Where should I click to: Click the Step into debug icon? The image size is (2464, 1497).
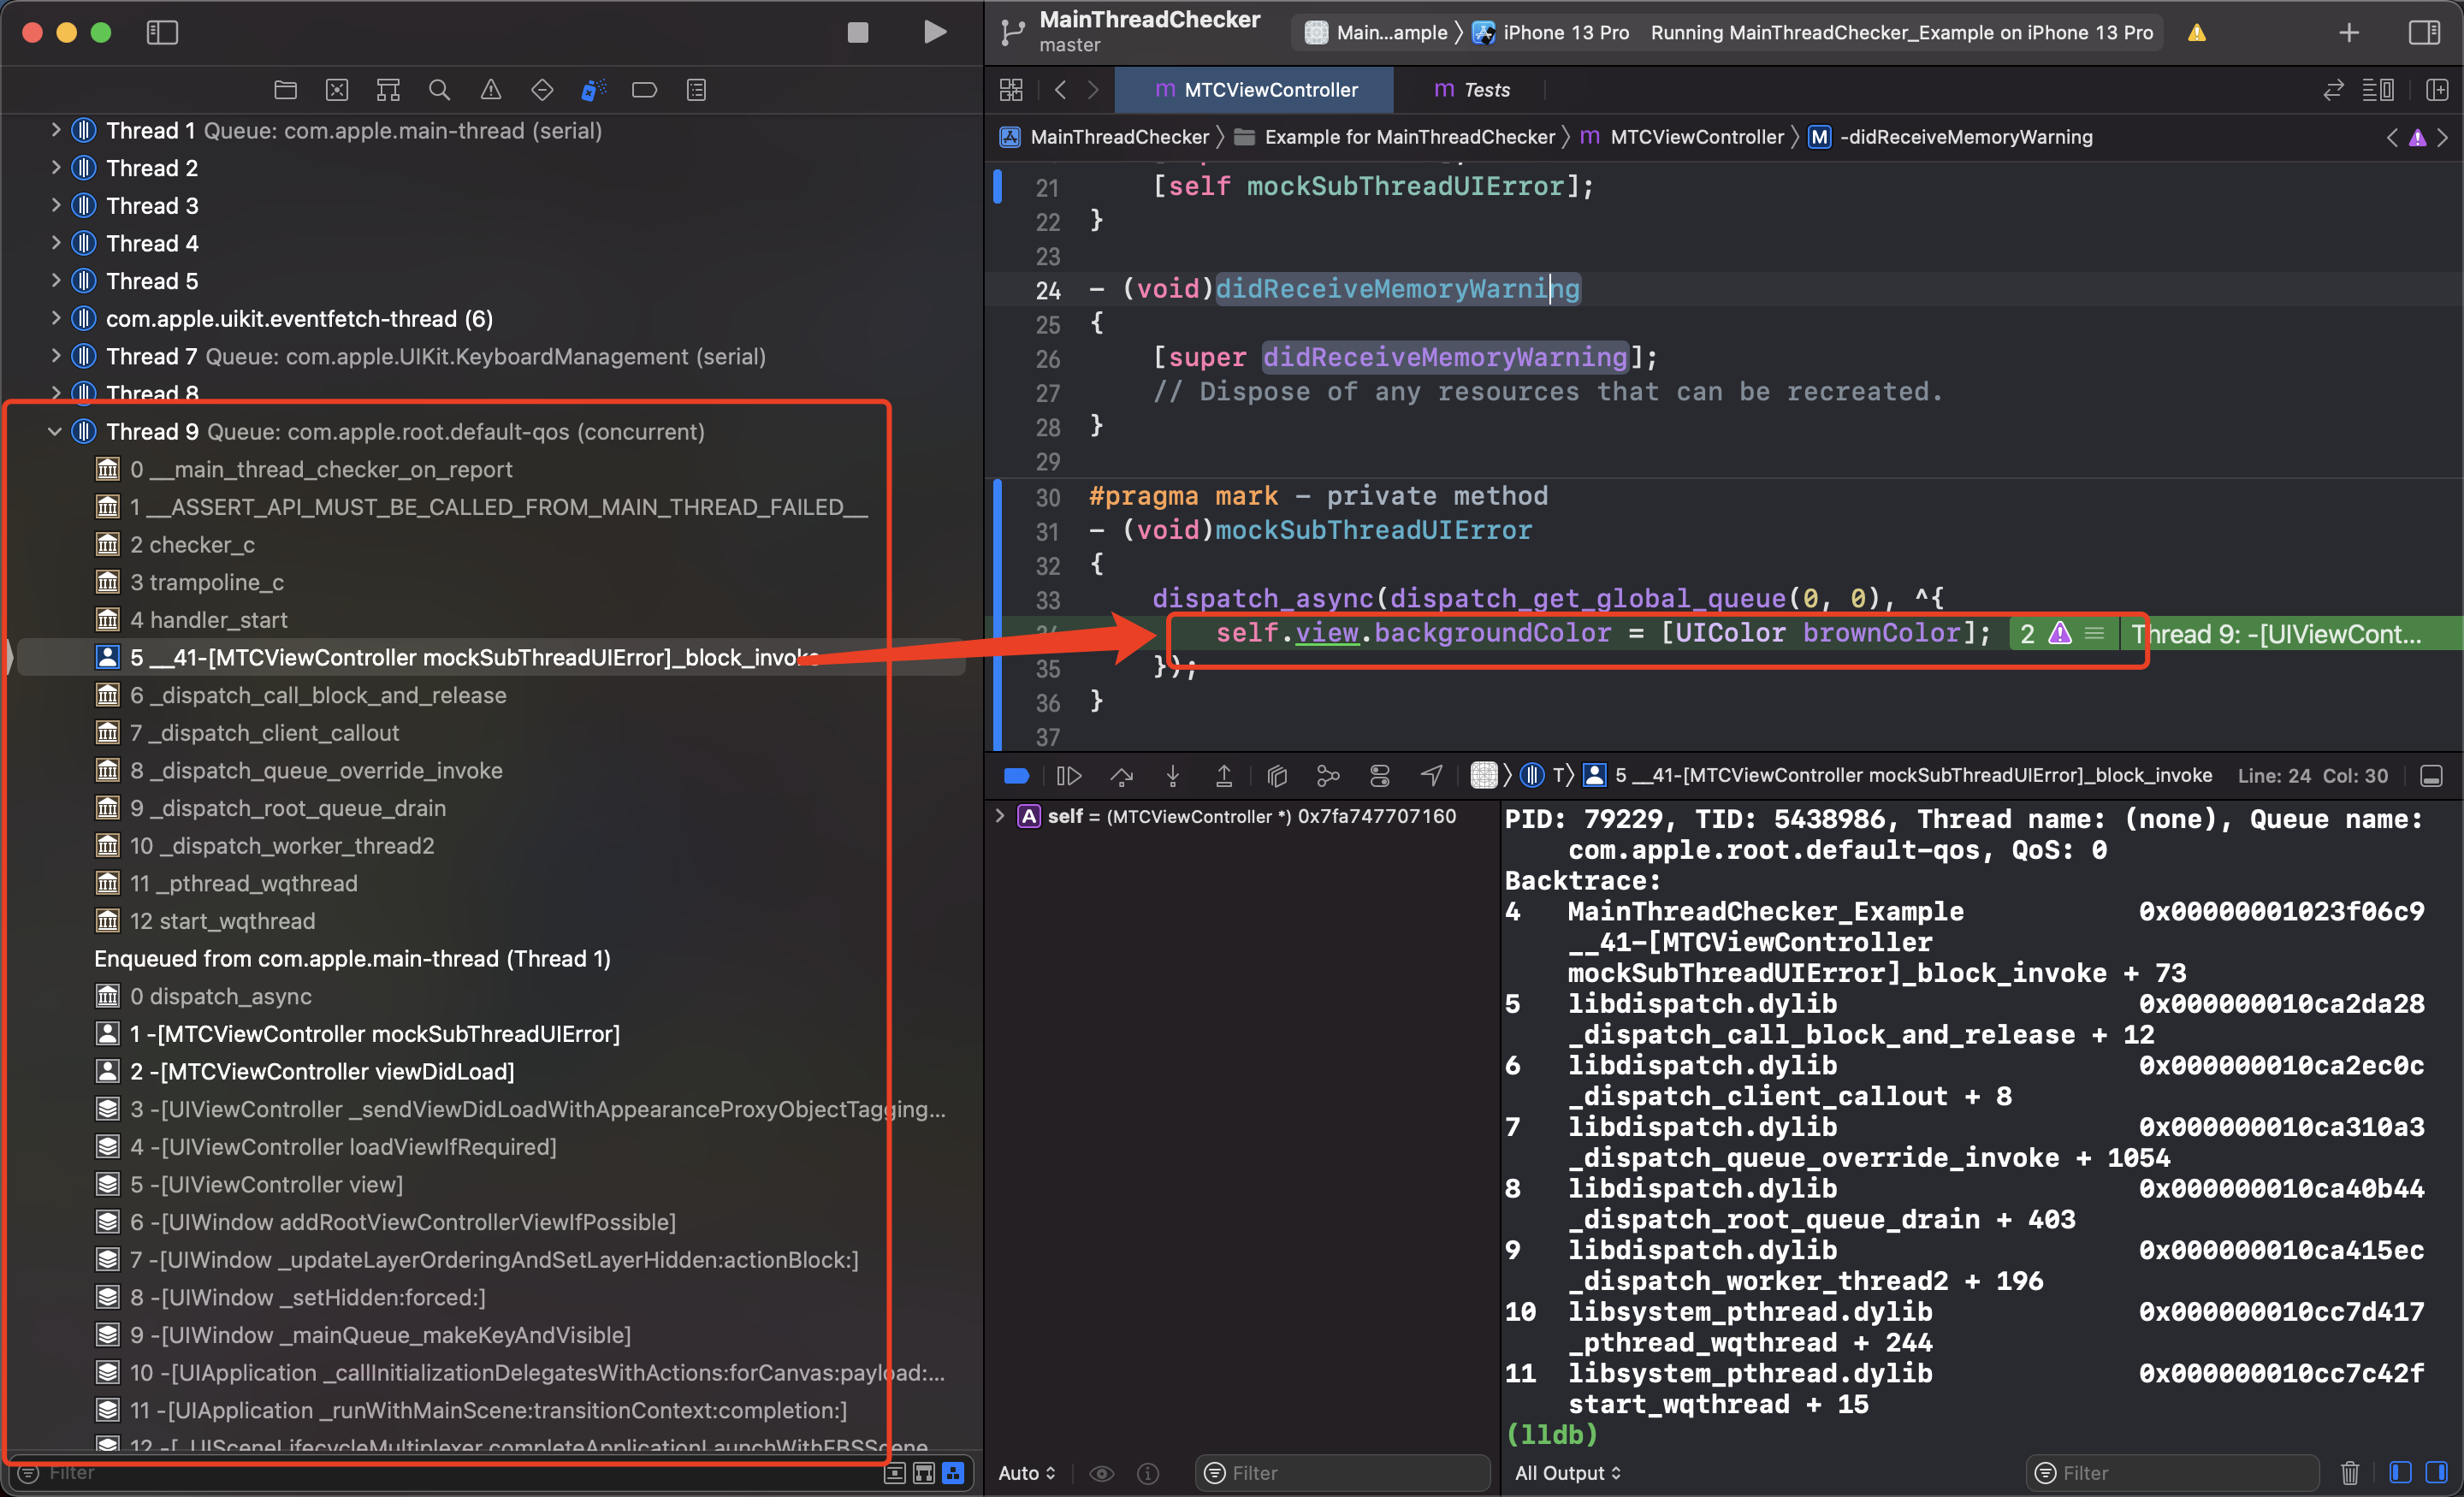(1173, 776)
